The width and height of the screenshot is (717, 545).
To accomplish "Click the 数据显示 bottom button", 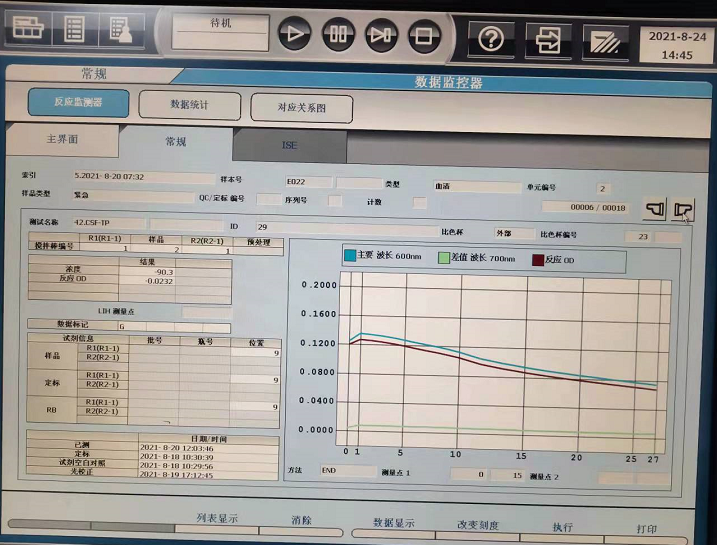I will tap(393, 527).
